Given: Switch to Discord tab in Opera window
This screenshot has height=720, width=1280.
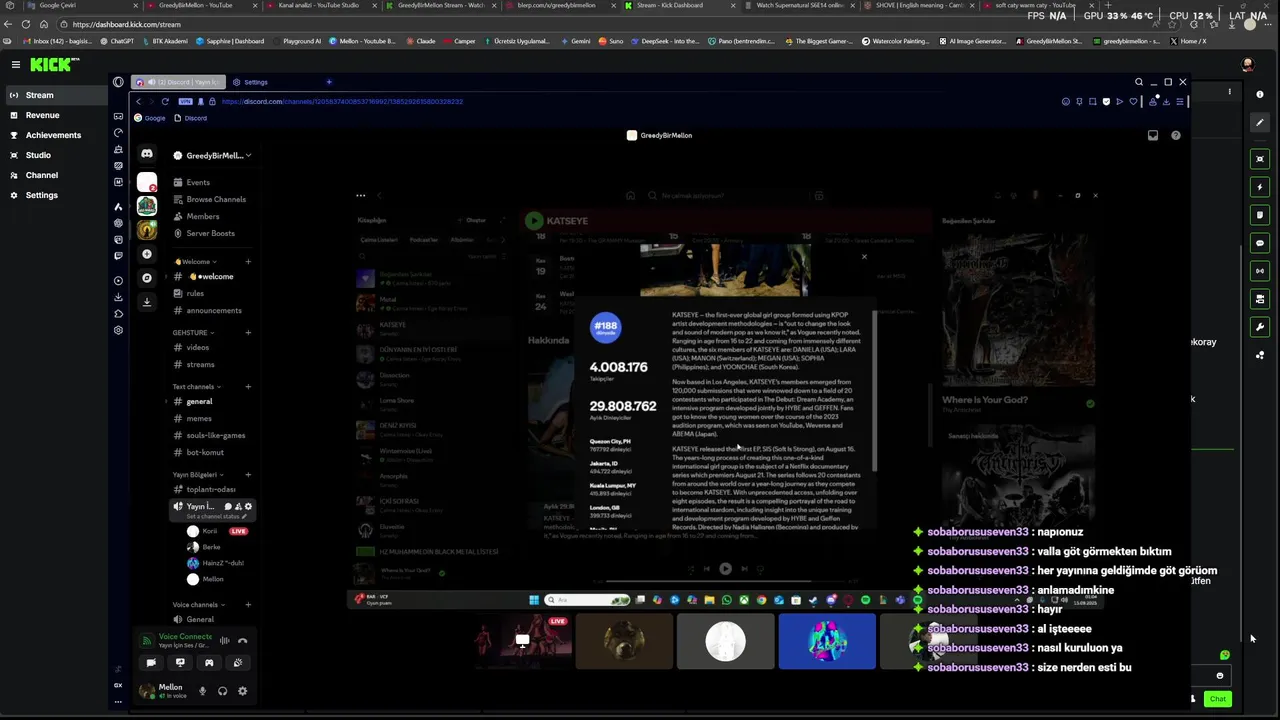Looking at the screenshot, I should [x=177, y=82].
